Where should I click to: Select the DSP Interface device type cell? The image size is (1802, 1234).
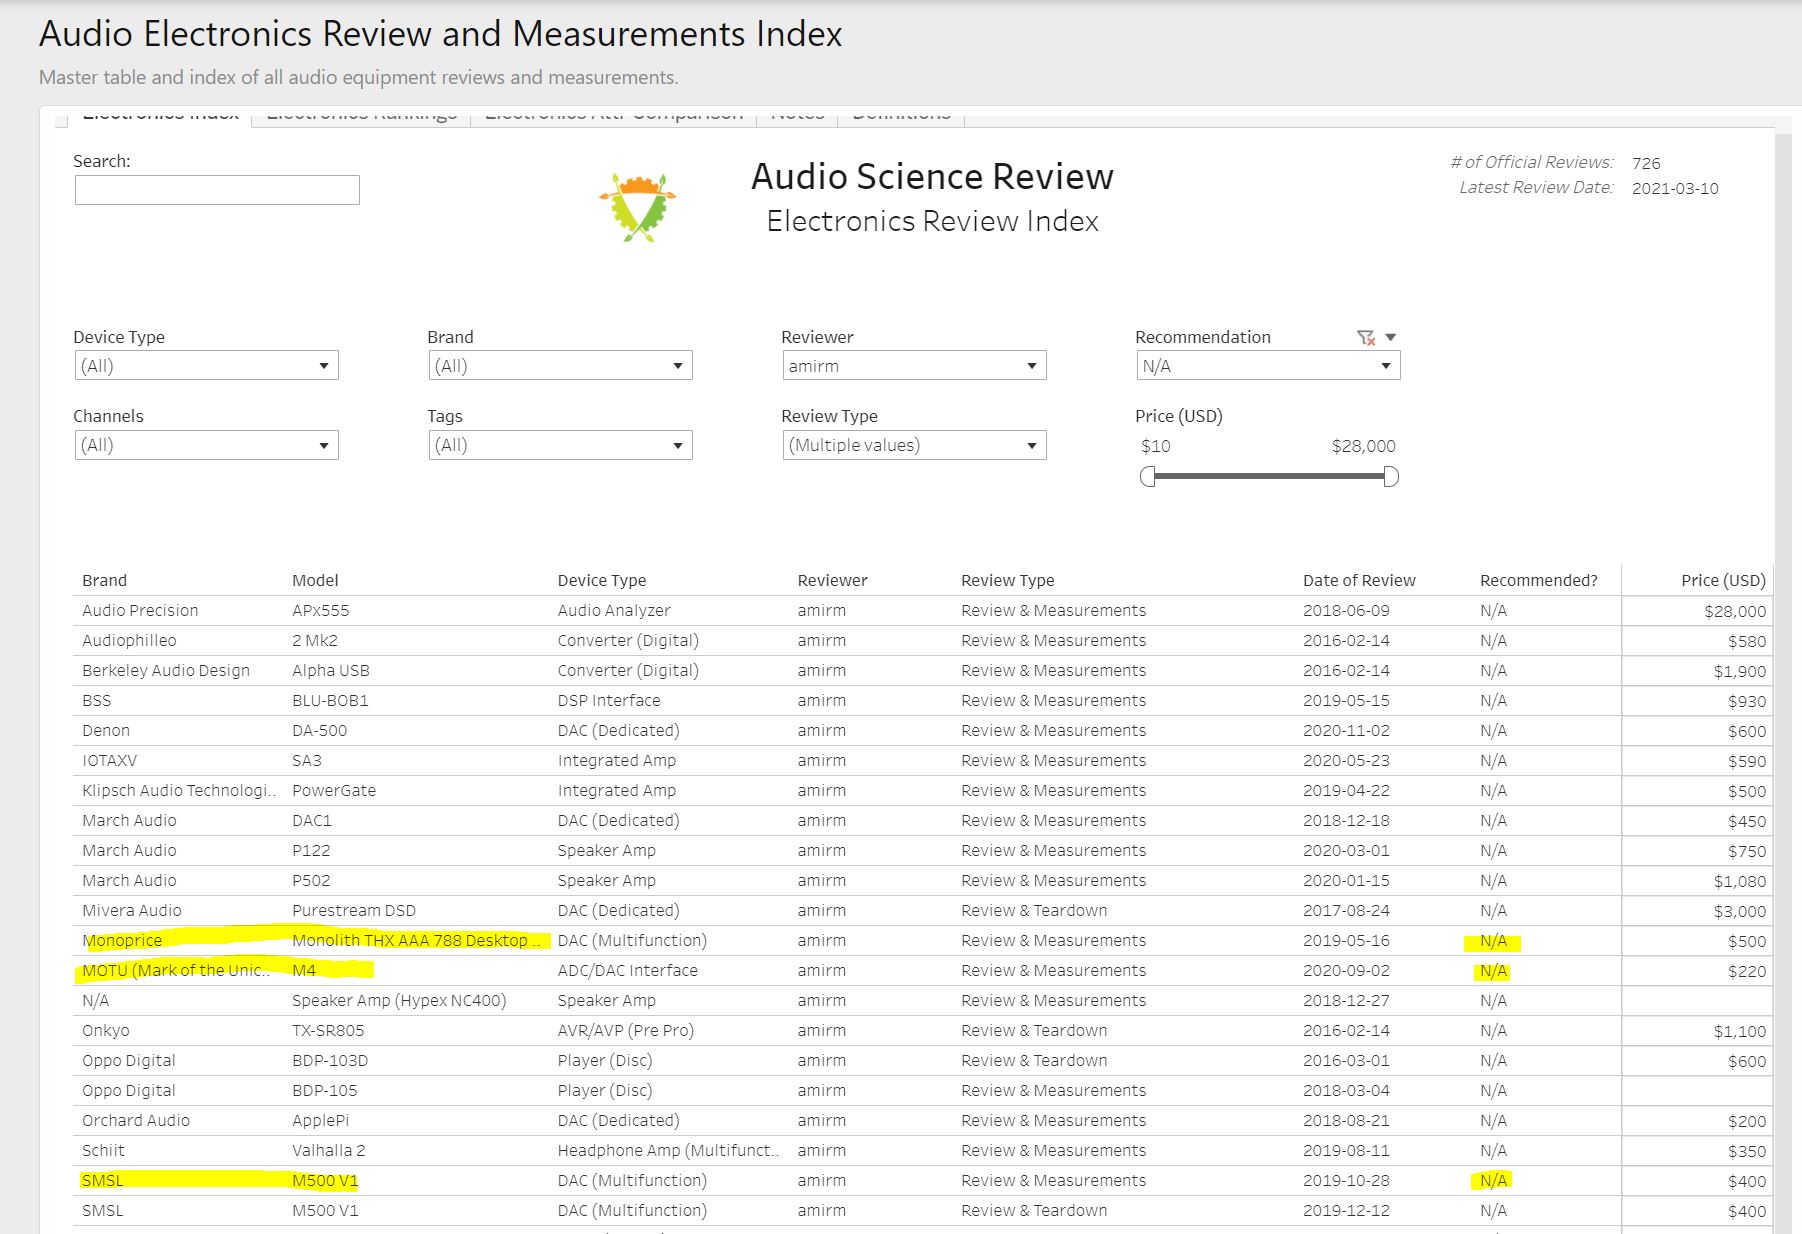click(609, 700)
